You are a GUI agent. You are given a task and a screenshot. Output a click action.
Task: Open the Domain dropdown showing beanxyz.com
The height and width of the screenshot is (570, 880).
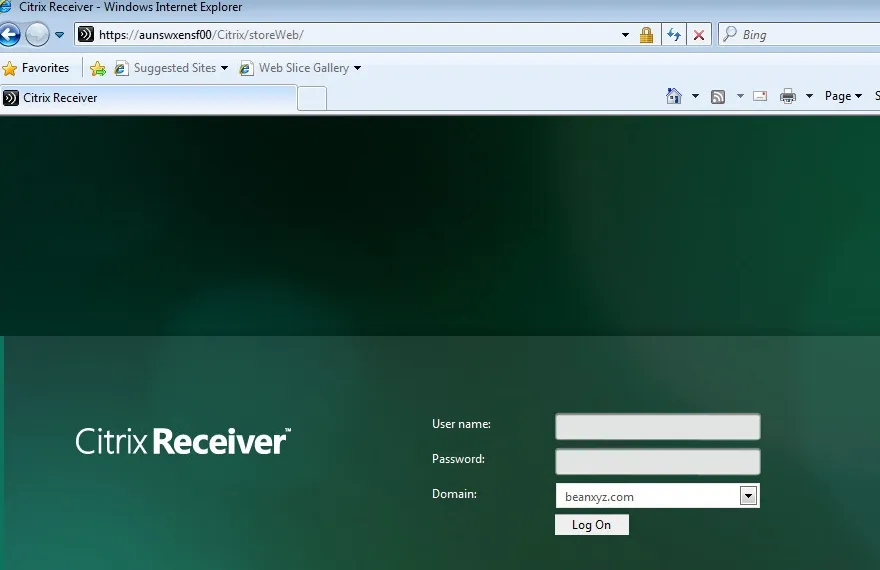658,496
